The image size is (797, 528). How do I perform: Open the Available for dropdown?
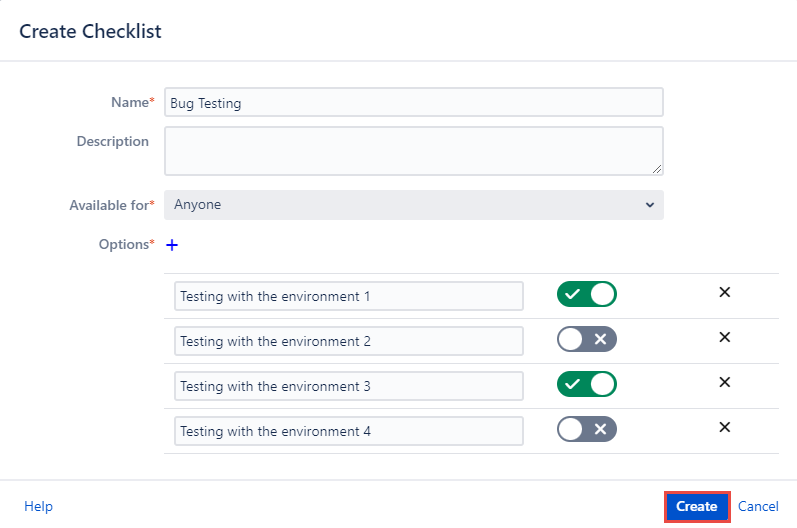point(413,205)
